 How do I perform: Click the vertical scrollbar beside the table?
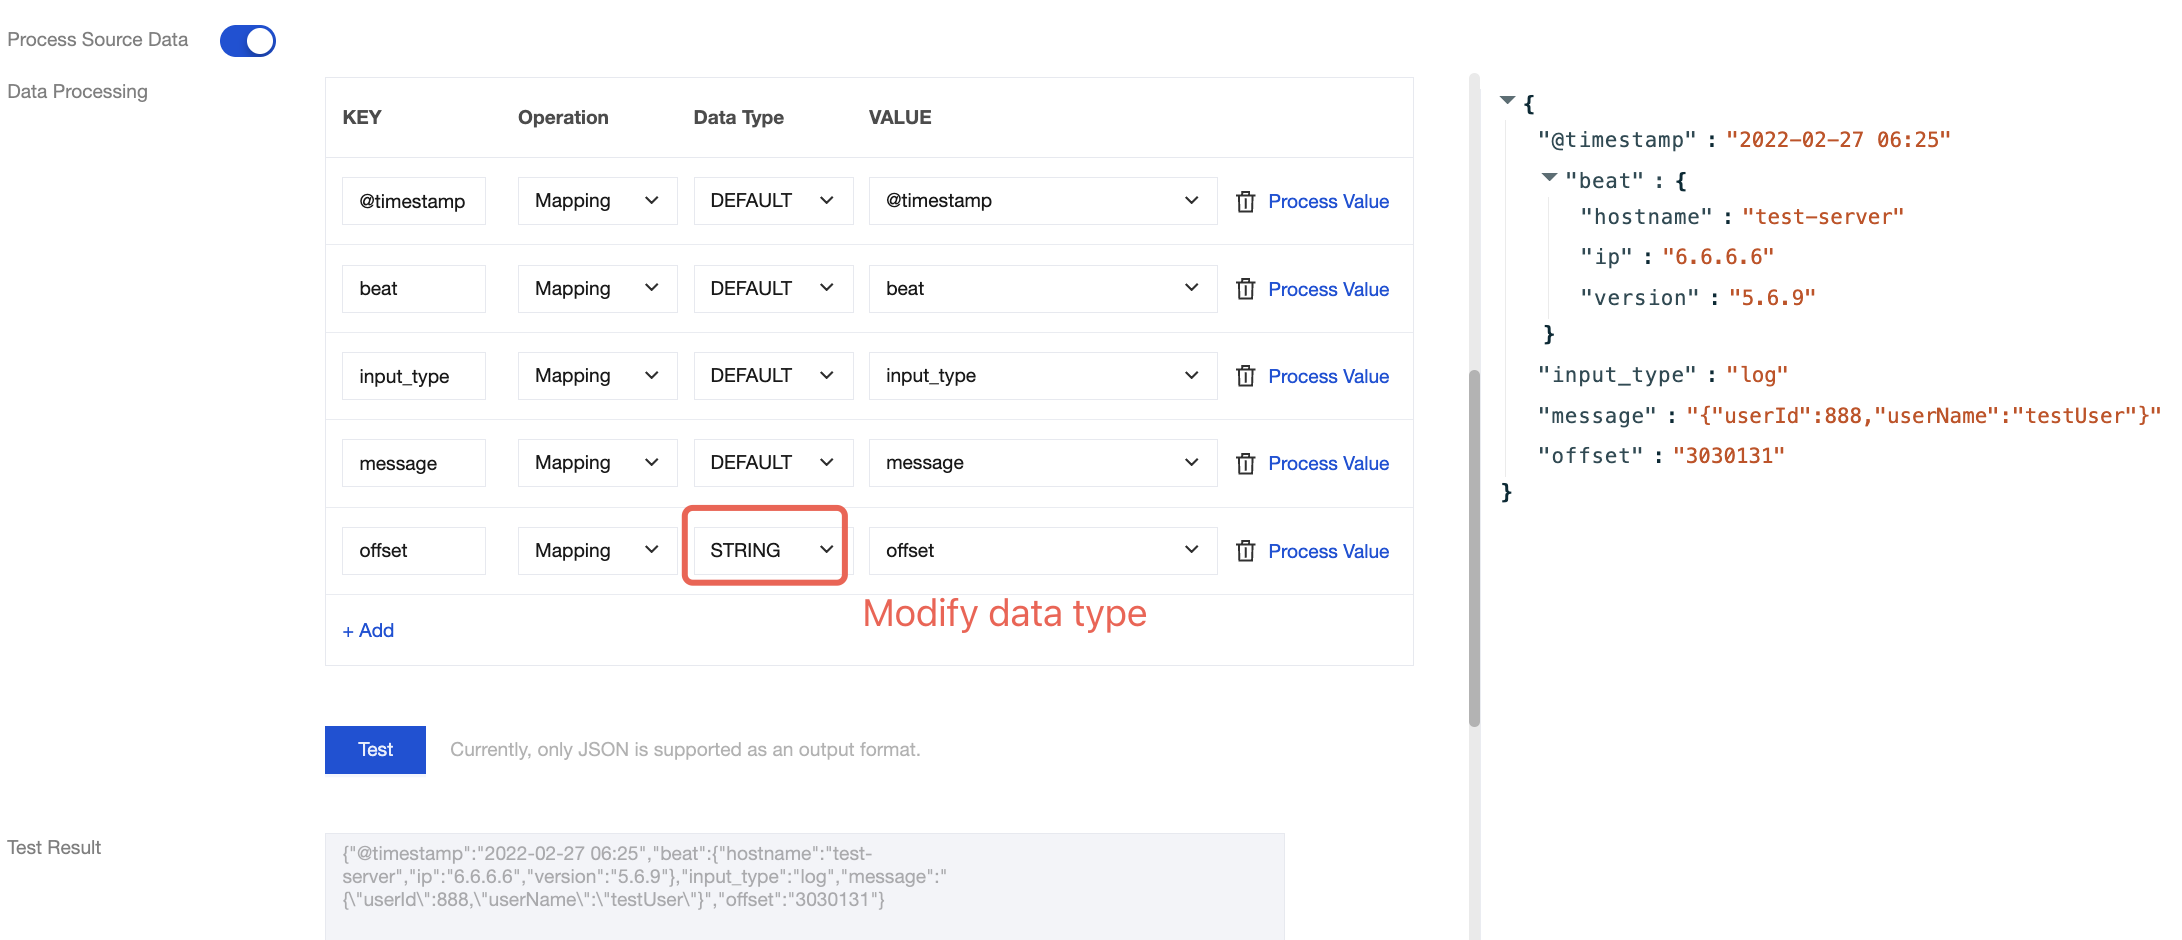(1474, 548)
